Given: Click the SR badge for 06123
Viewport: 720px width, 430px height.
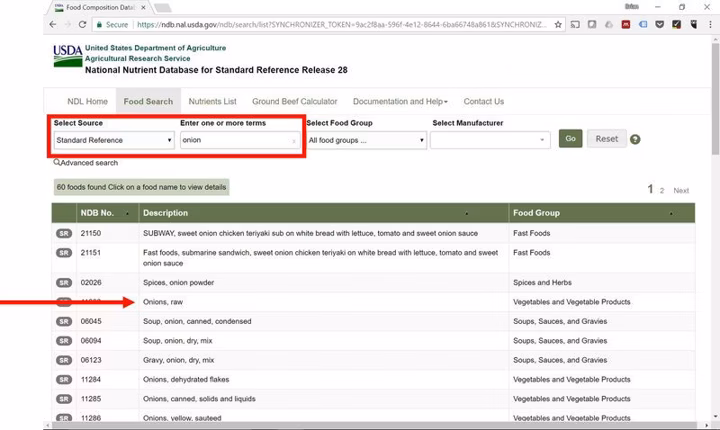Looking at the screenshot, I should pos(64,360).
